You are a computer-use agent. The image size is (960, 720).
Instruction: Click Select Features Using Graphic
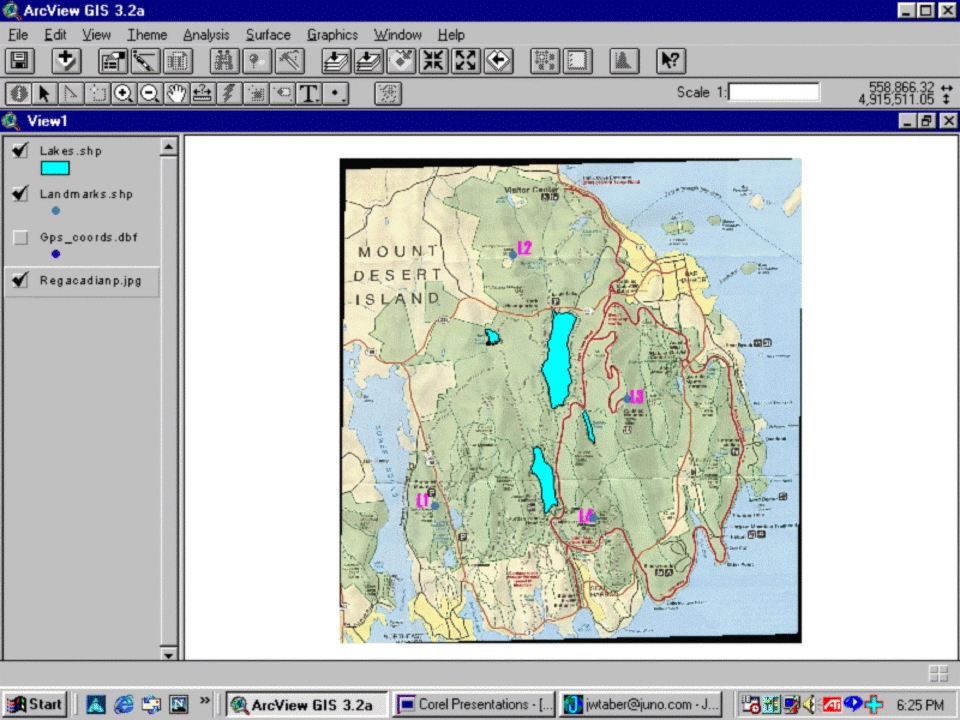point(545,61)
